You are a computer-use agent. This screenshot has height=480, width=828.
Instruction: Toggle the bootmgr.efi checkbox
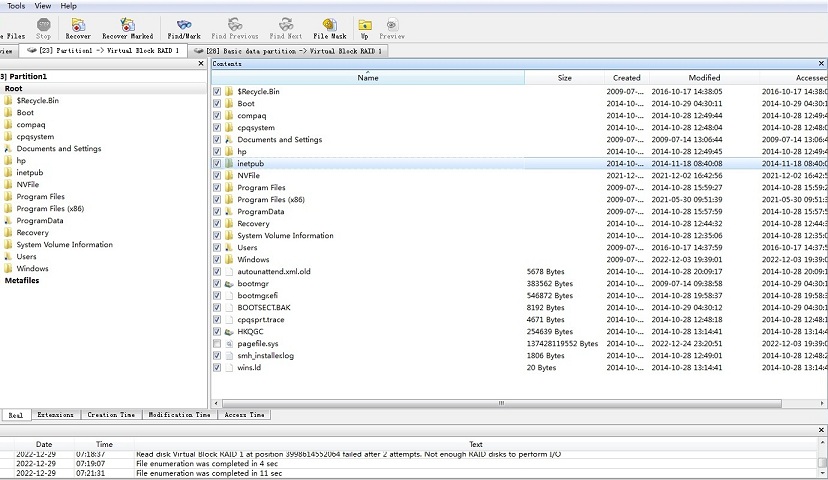pyautogui.click(x=217, y=296)
